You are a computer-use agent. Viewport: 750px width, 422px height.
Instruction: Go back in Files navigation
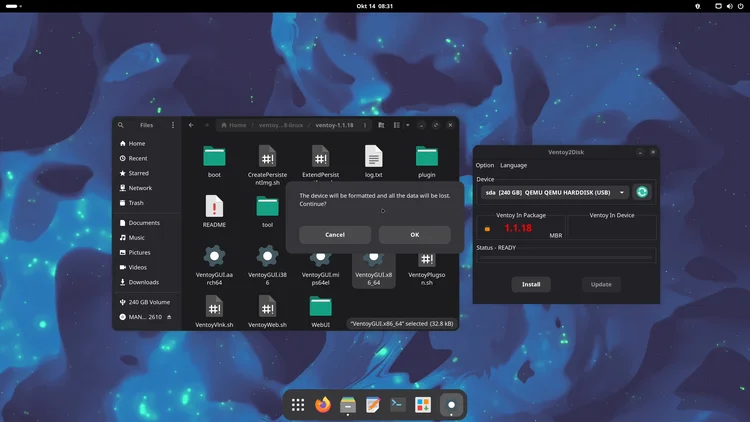point(191,125)
